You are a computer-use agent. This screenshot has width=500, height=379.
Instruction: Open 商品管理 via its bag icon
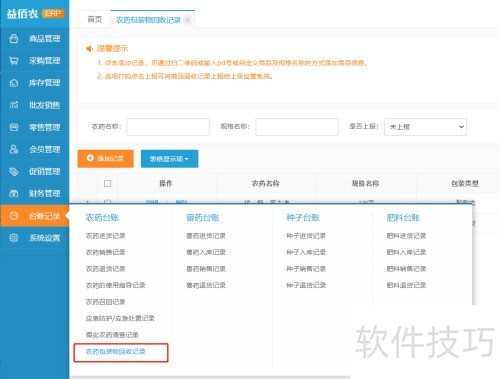(14, 39)
